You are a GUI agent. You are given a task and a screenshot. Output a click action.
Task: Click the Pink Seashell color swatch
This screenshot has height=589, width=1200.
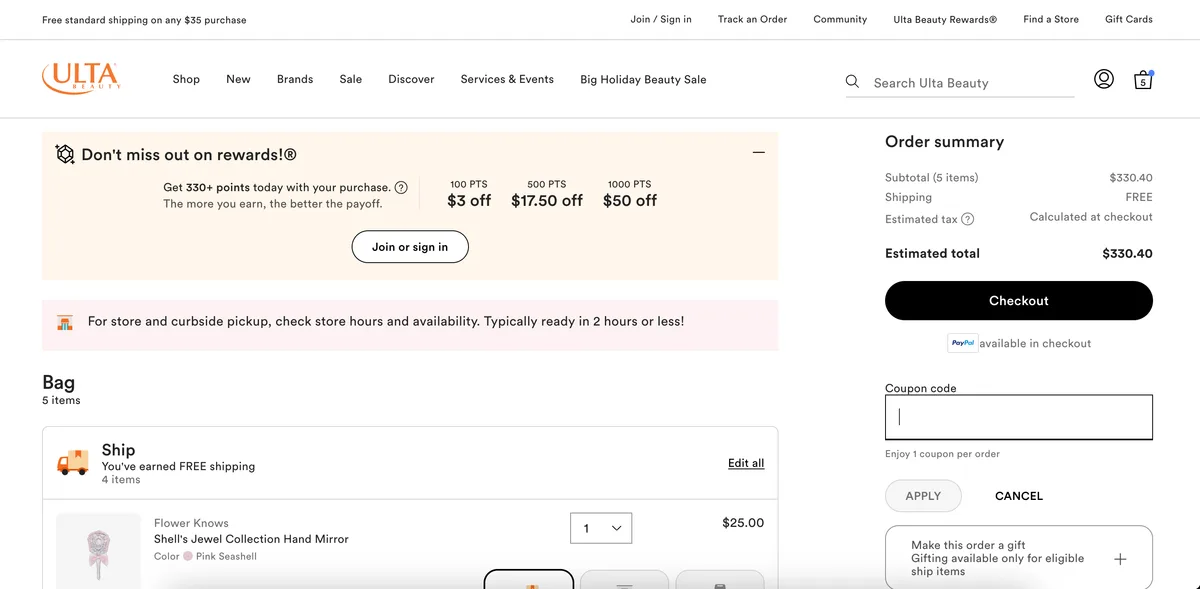coord(187,556)
